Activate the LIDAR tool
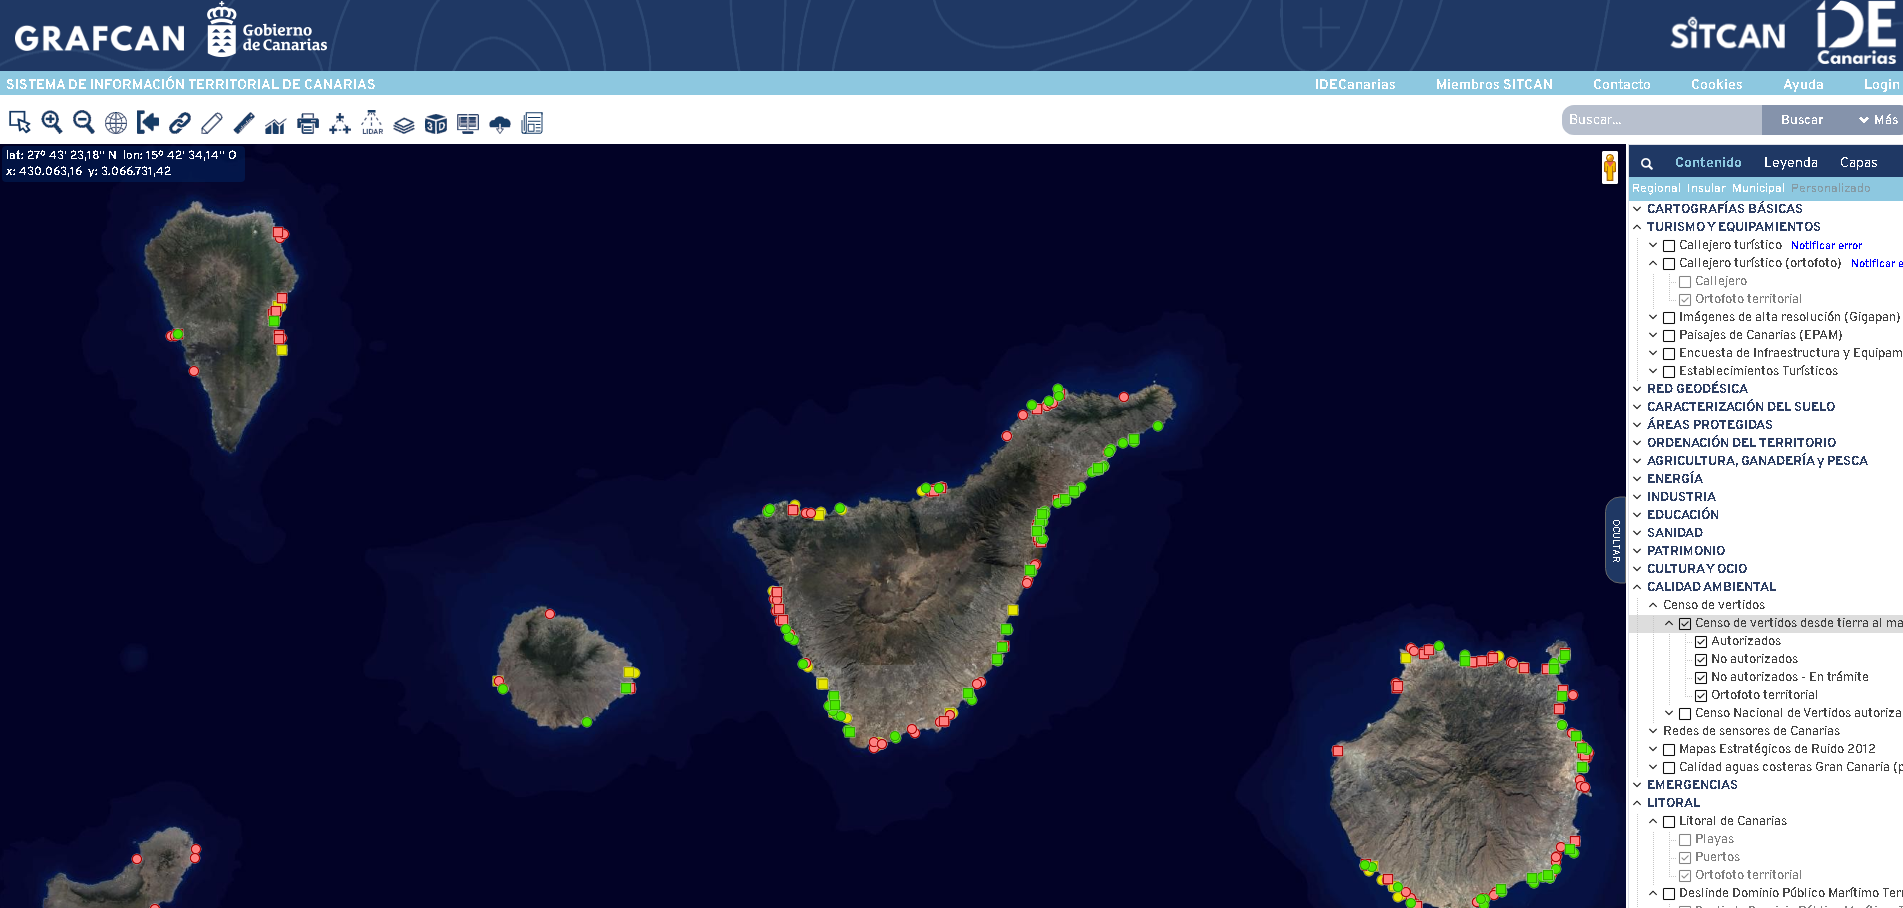 (x=372, y=123)
